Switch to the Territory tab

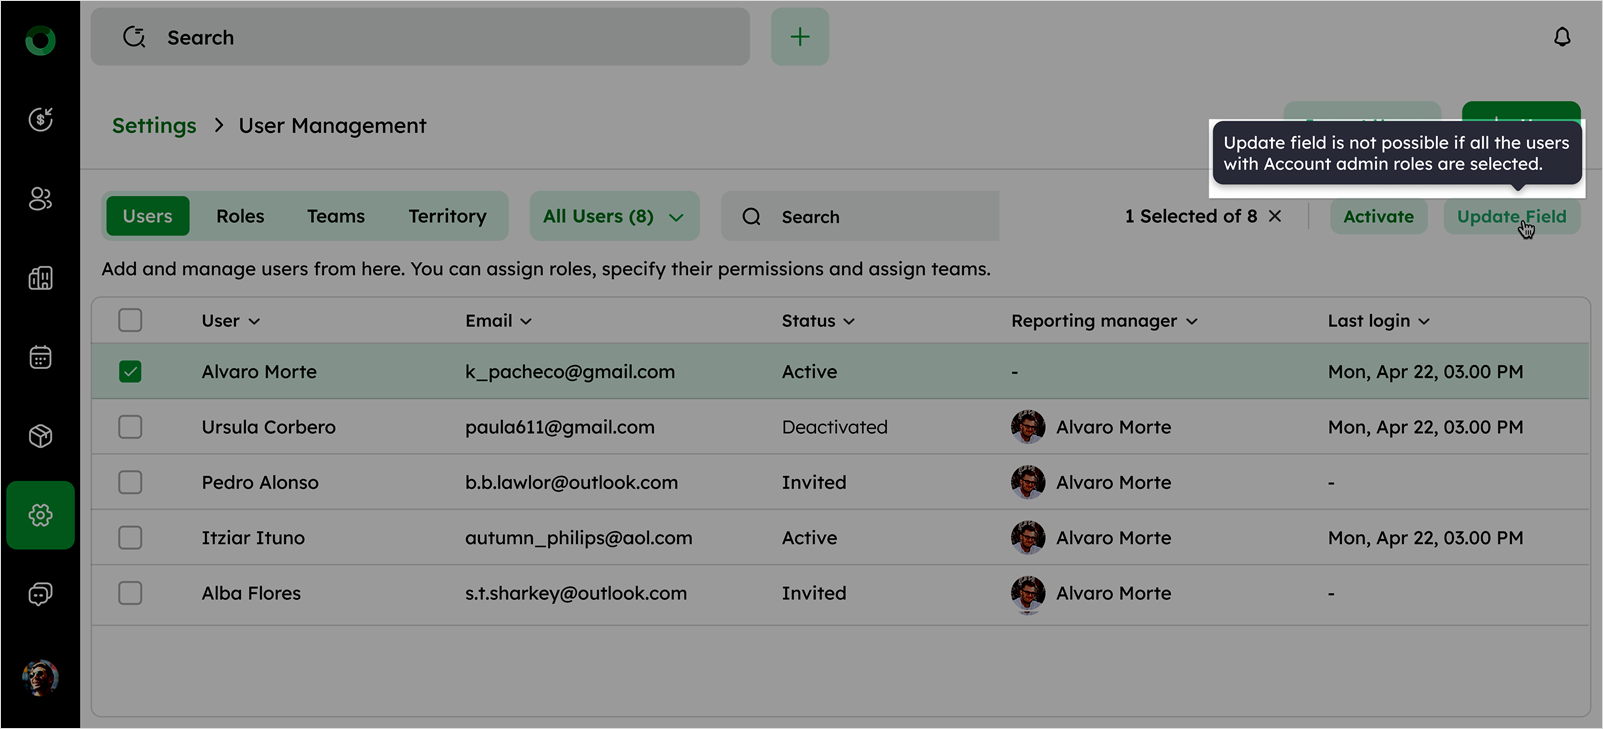click(447, 217)
